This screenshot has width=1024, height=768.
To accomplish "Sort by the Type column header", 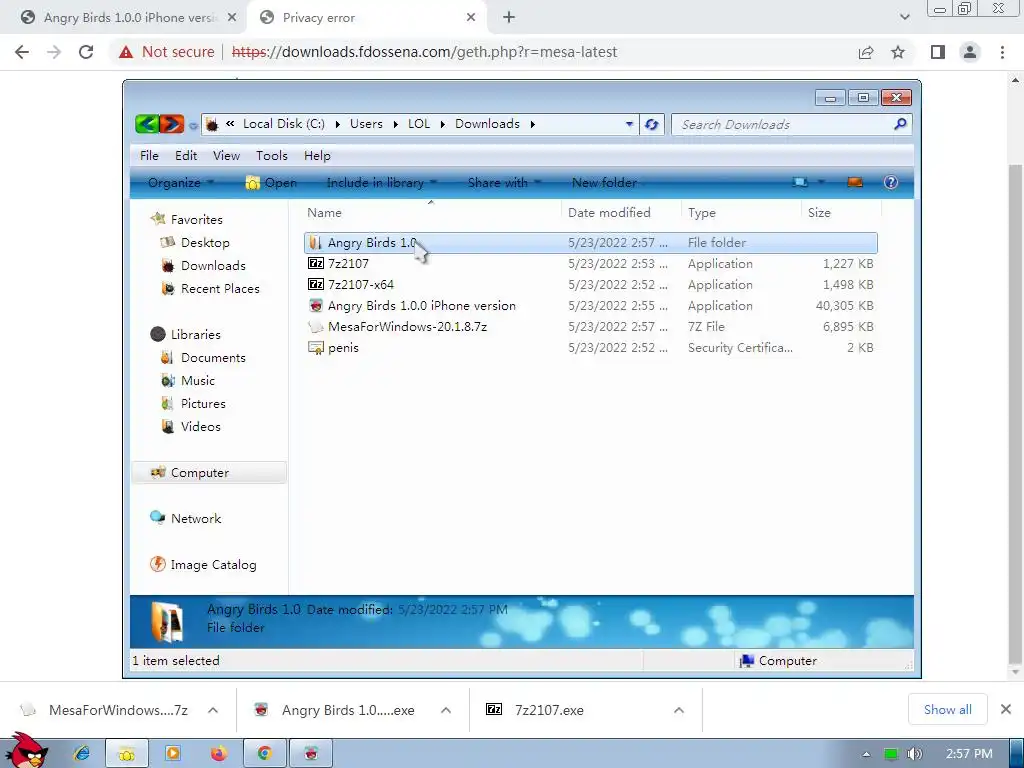I will (741, 212).
